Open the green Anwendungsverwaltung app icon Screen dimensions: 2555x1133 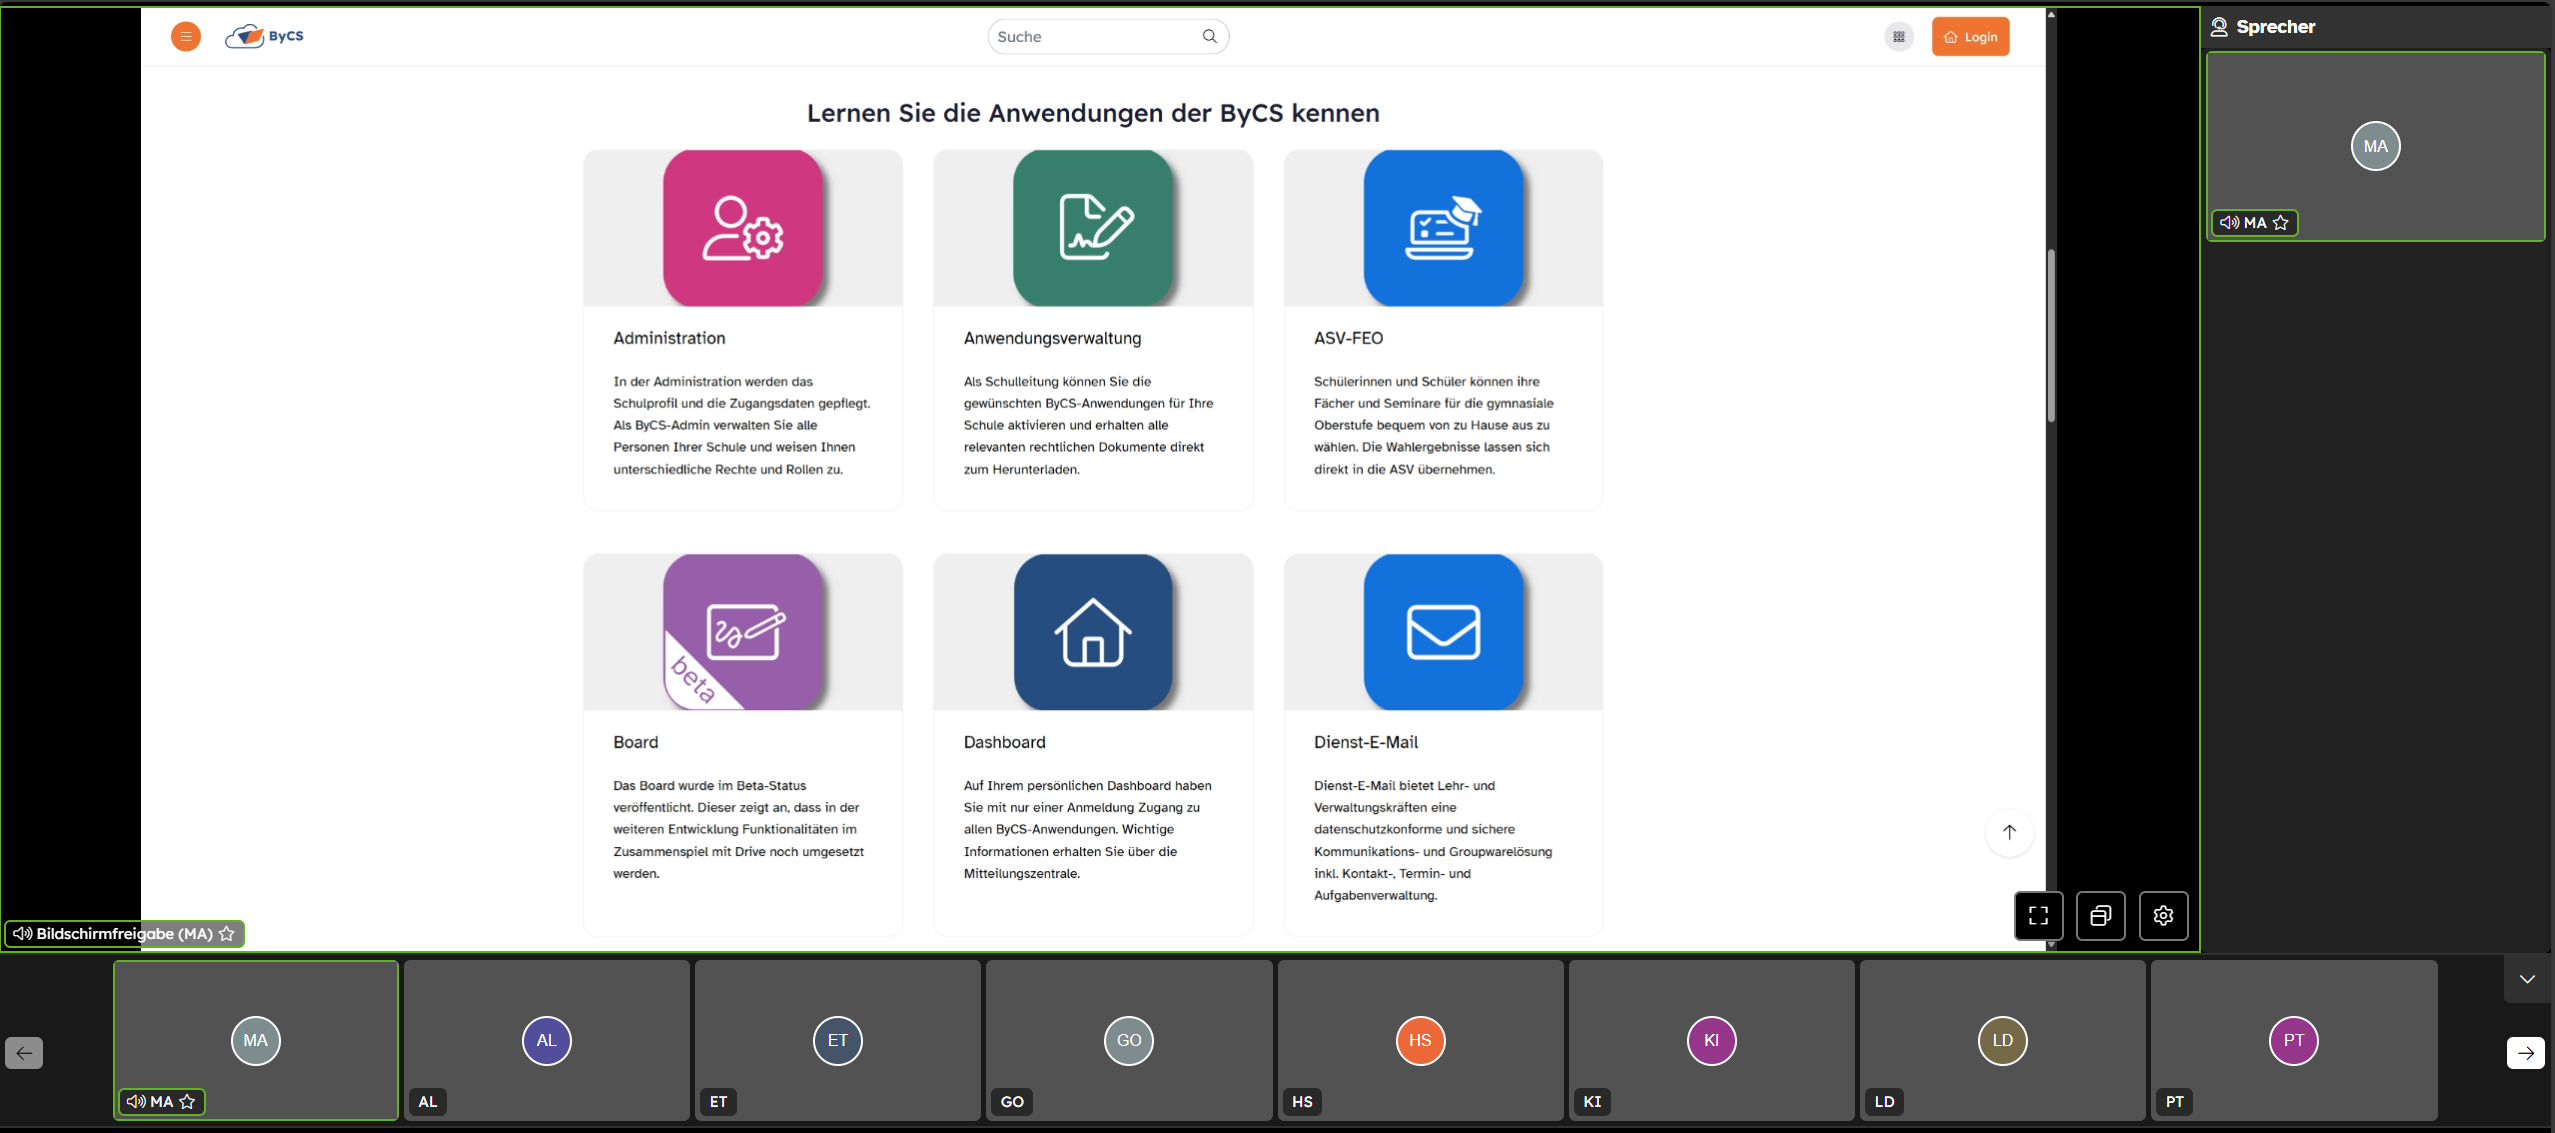coord(1093,228)
